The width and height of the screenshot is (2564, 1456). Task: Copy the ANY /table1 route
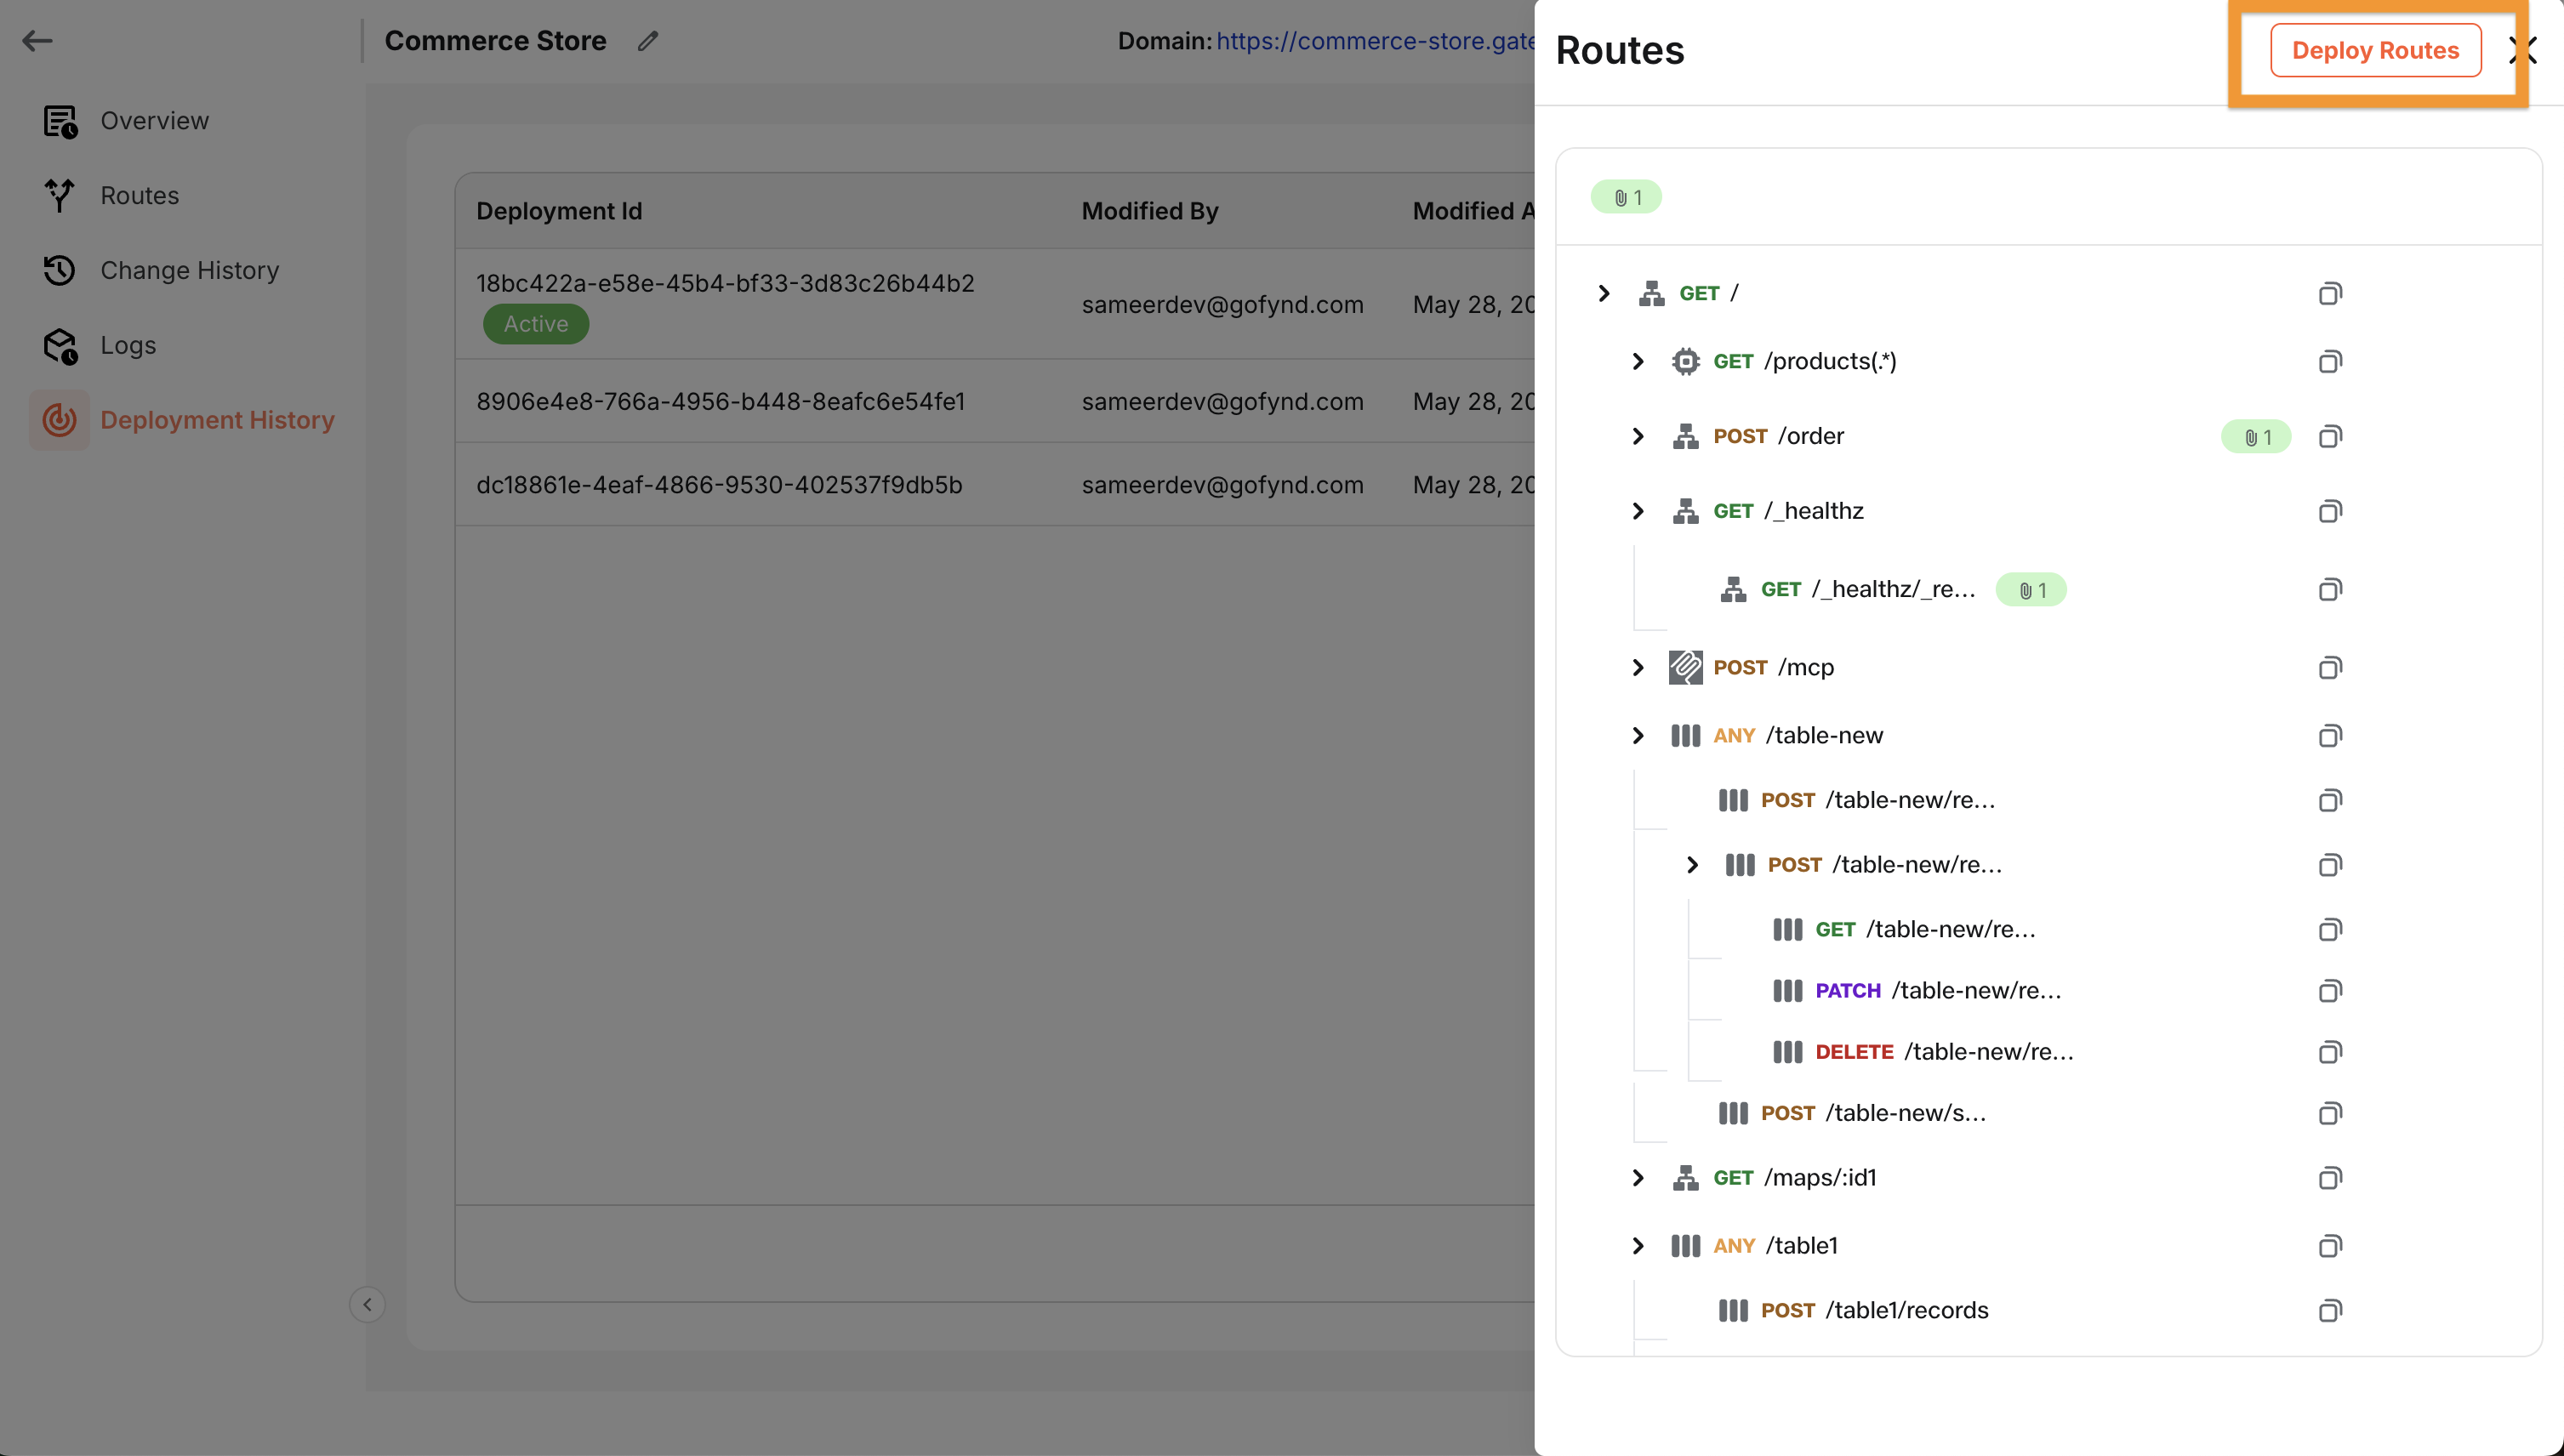point(2330,1245)
